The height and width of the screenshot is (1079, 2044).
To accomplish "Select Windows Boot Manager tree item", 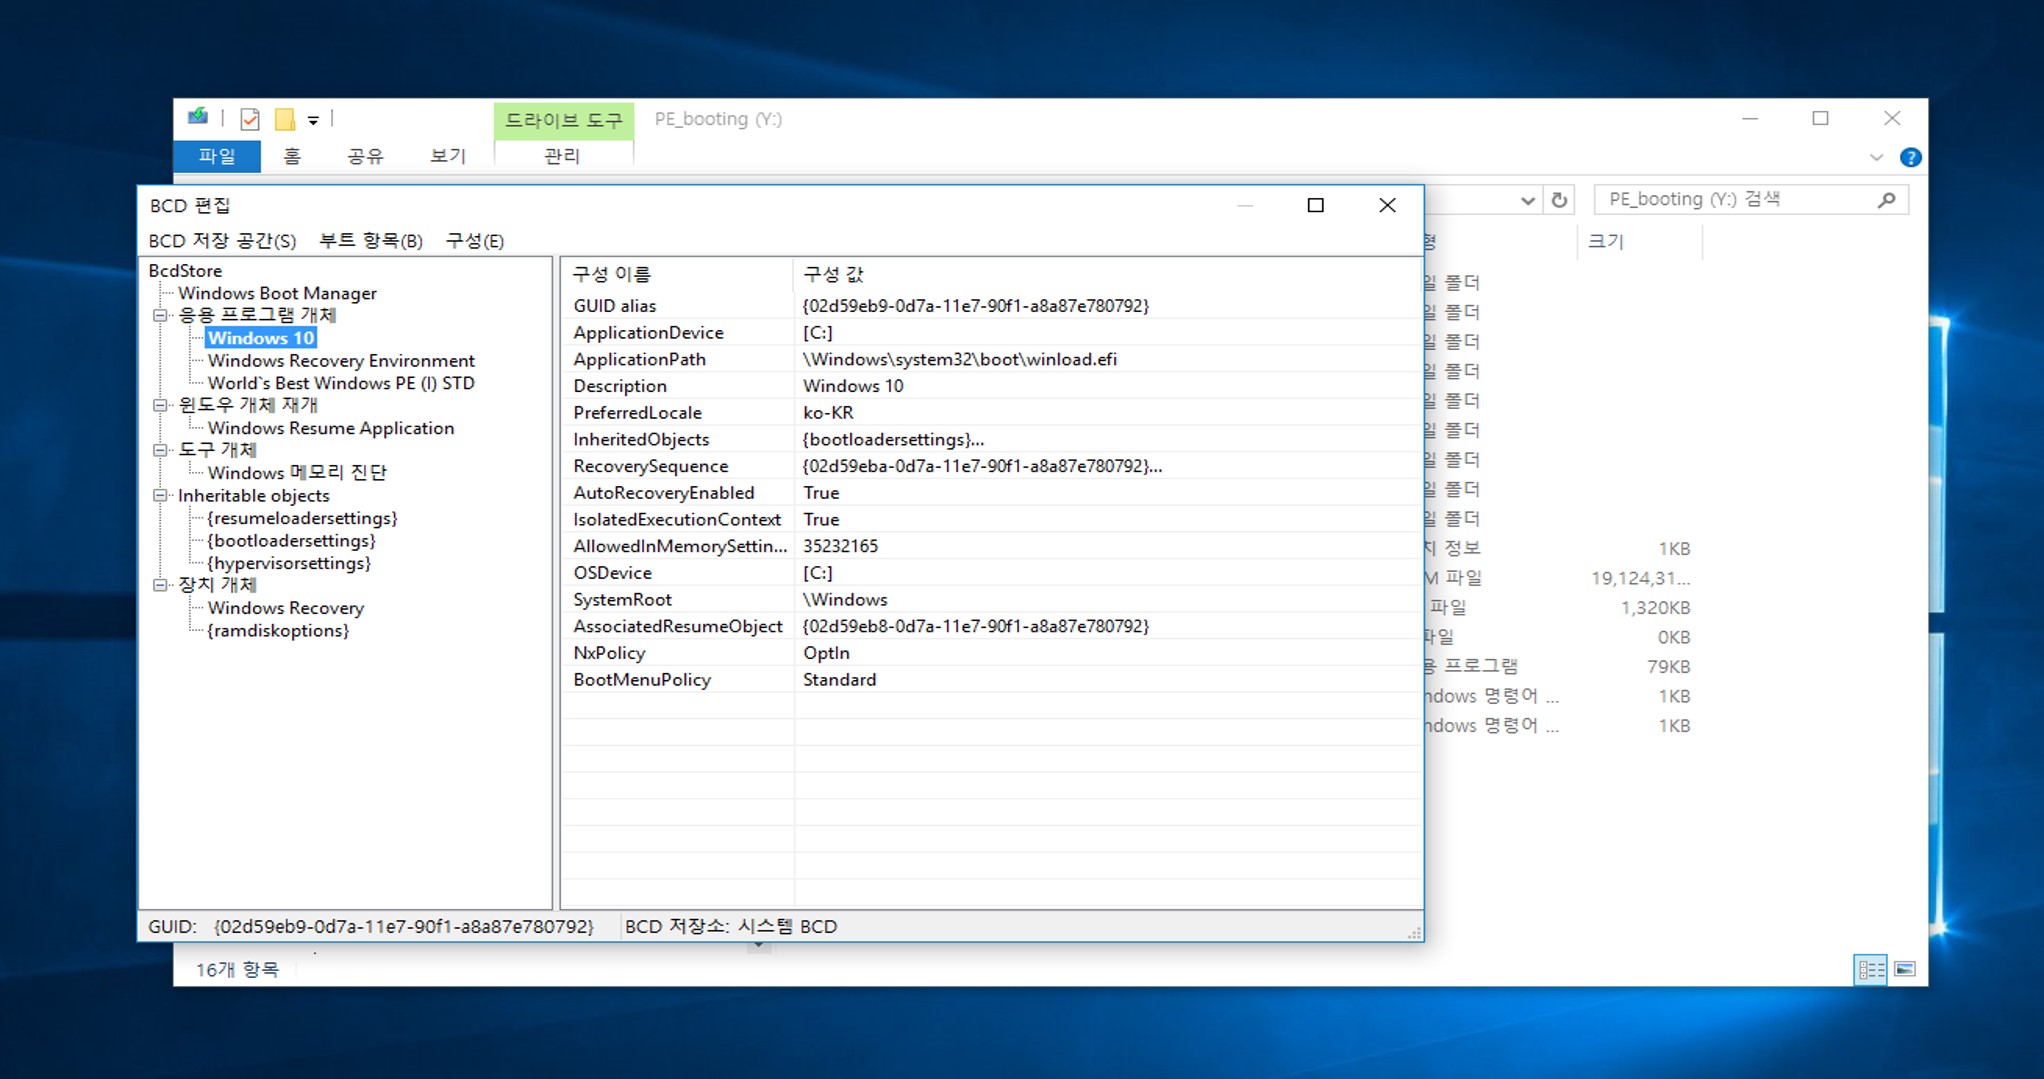I will (277, 293).
